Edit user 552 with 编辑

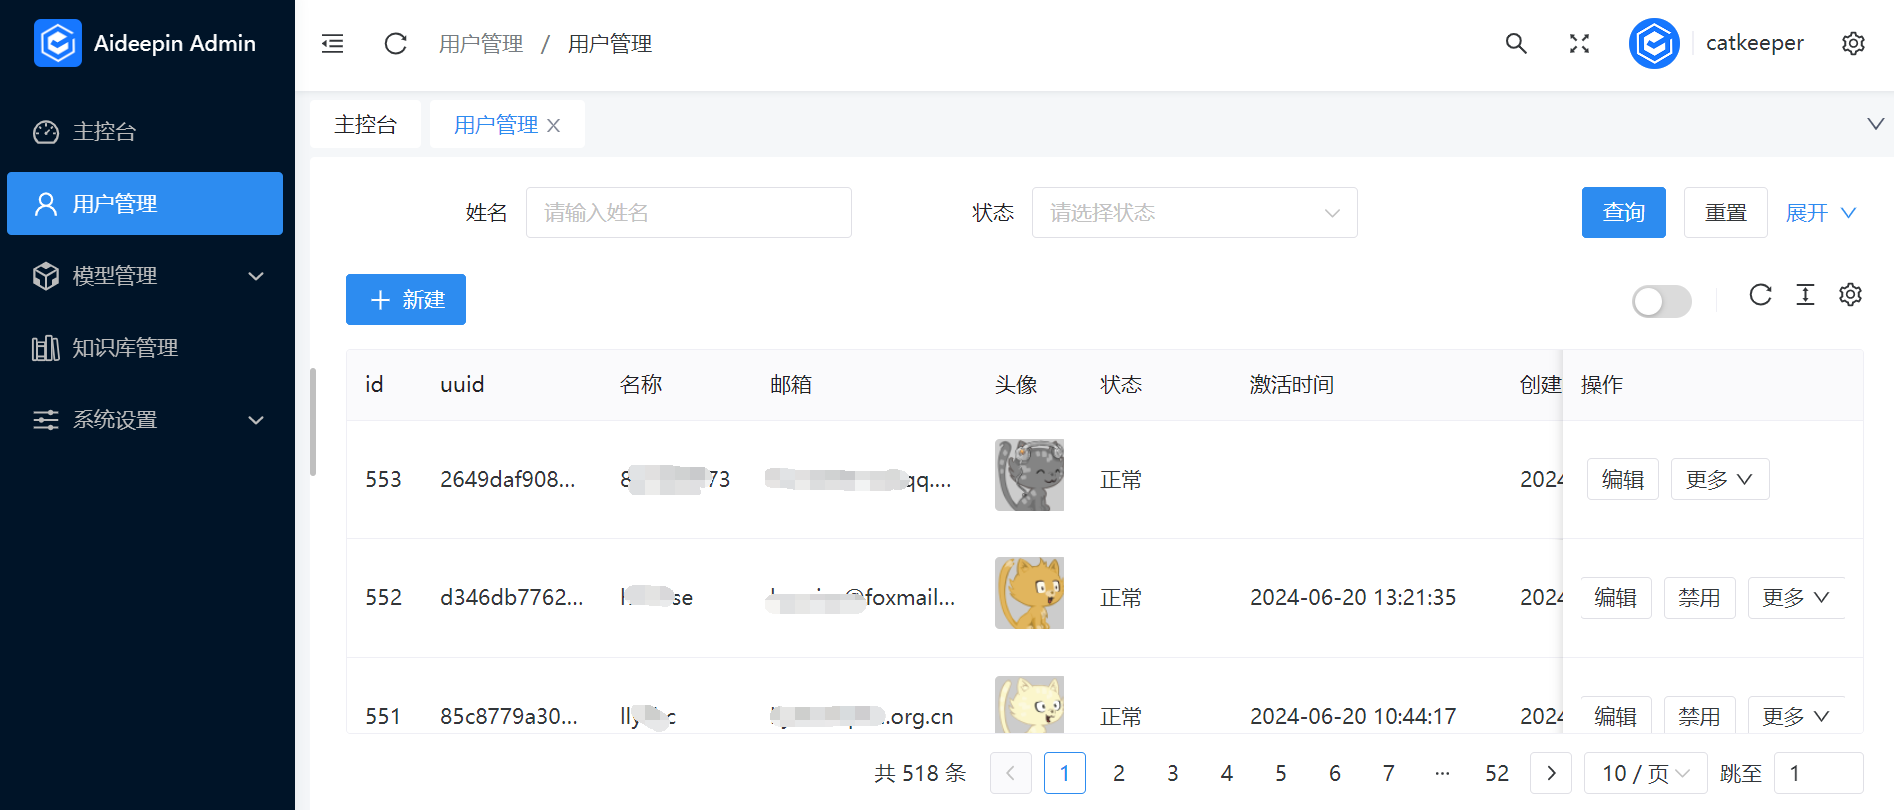tap(1616, 598)
